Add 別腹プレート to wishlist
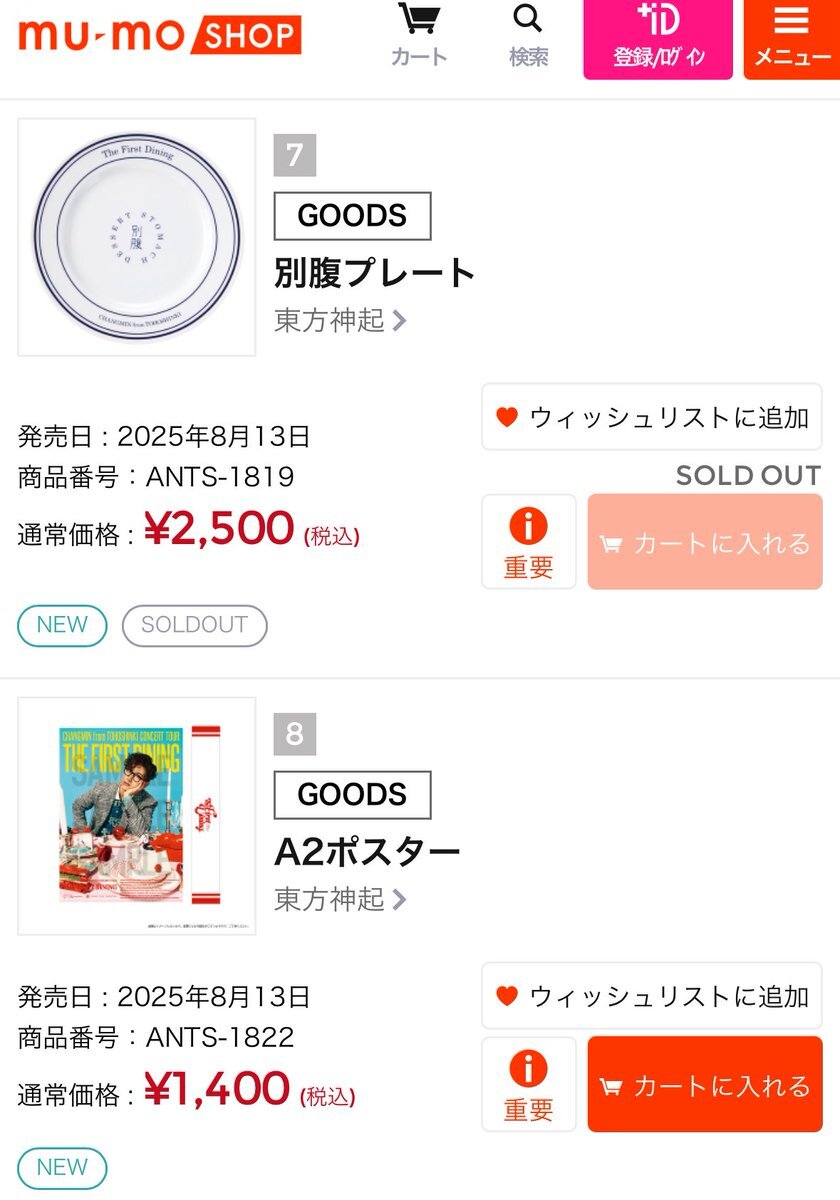Screen dimensions: 840x1200 652,417
